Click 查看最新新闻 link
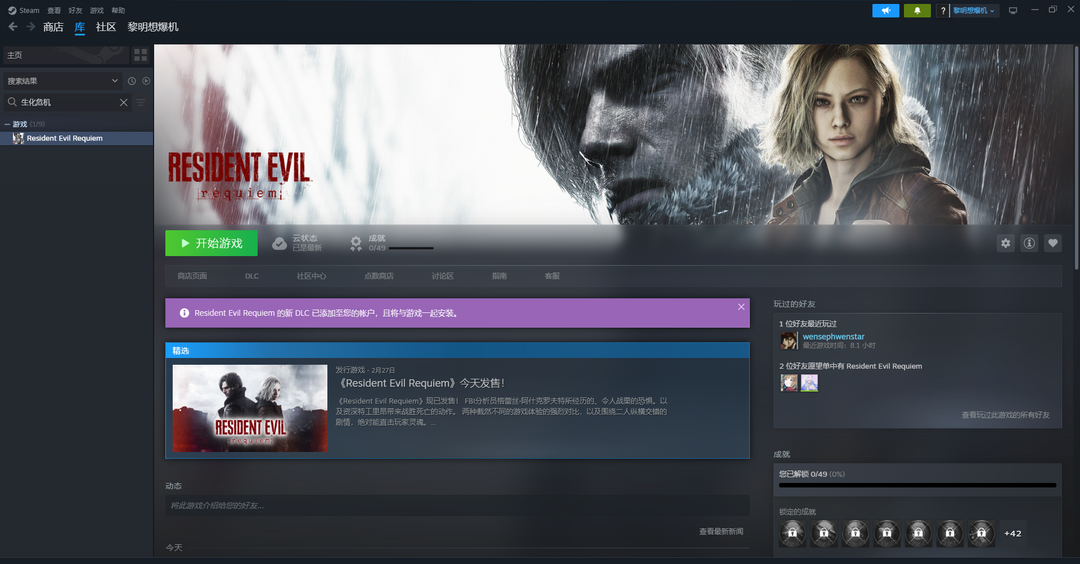Image resolution: width=1080 pixels, height=564 pixels. 721,532
